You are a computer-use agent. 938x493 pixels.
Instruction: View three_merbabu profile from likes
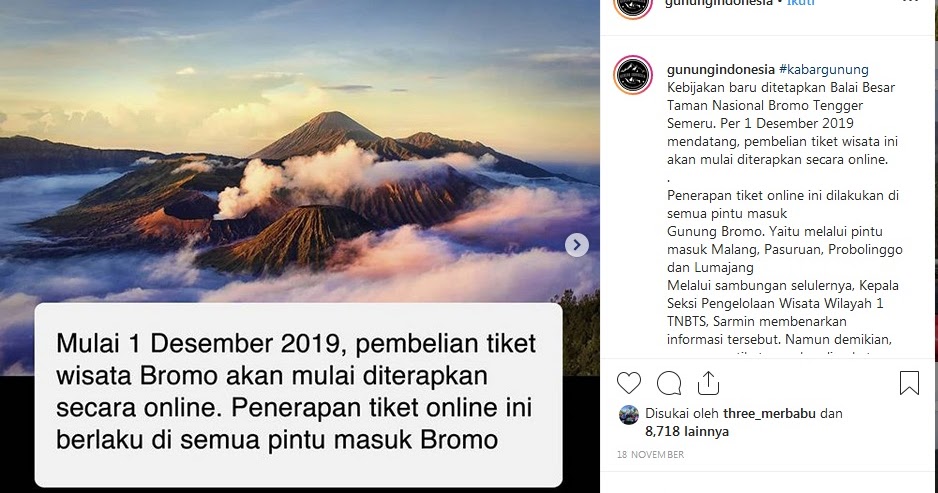click(x=761, y=413)
